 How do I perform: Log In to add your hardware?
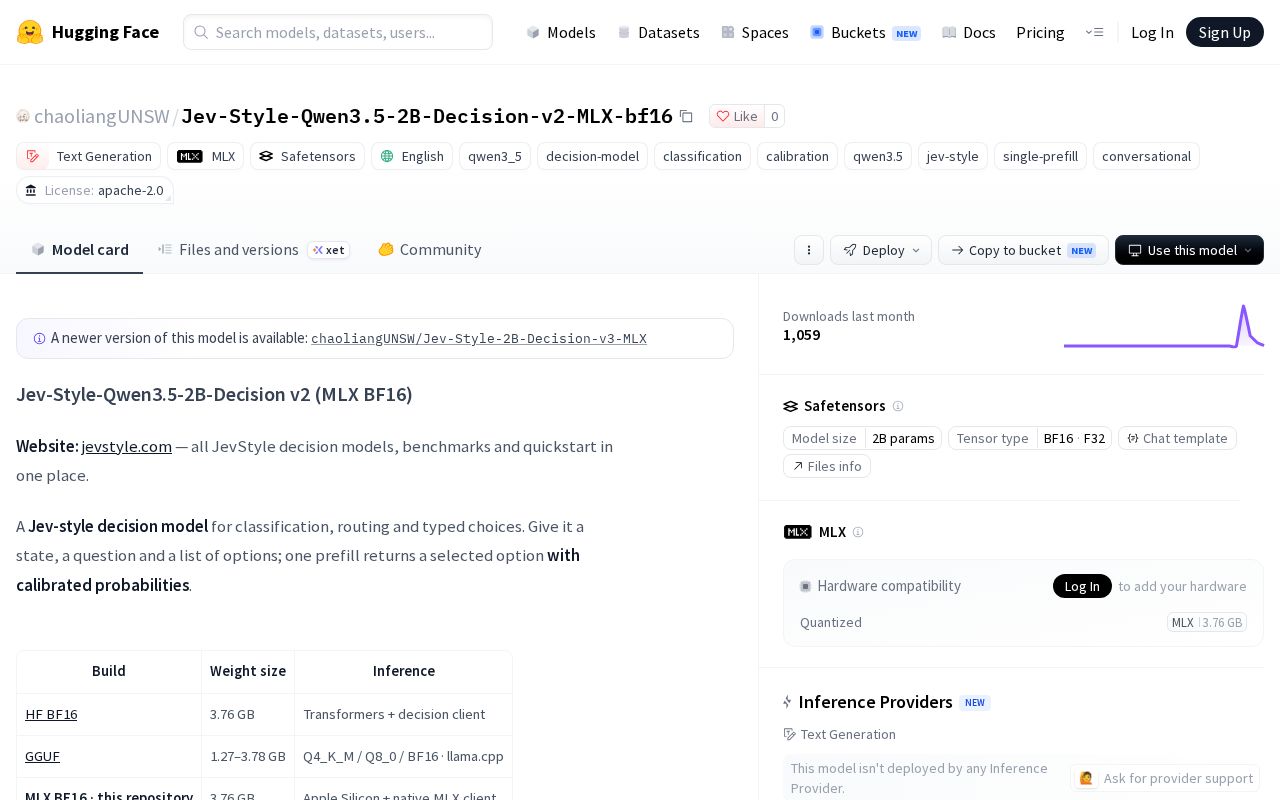pos(1082,586)
